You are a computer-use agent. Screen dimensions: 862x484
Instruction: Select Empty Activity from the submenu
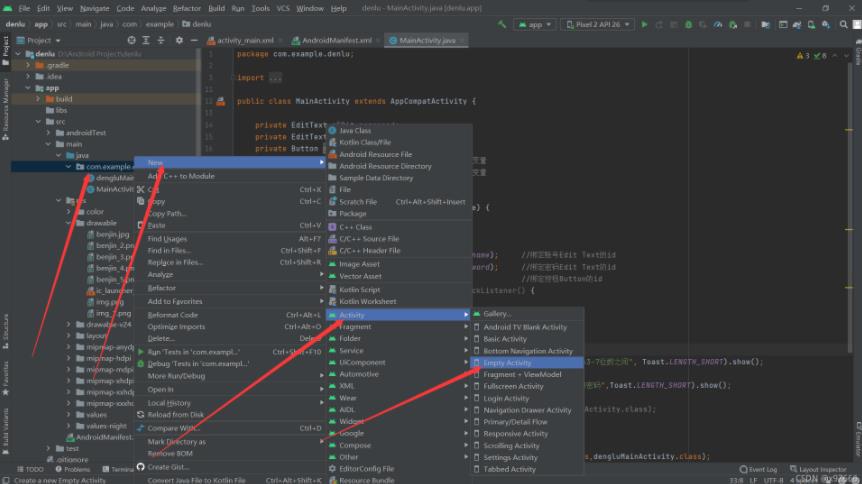pyautogui.click(x=507, y=363)
